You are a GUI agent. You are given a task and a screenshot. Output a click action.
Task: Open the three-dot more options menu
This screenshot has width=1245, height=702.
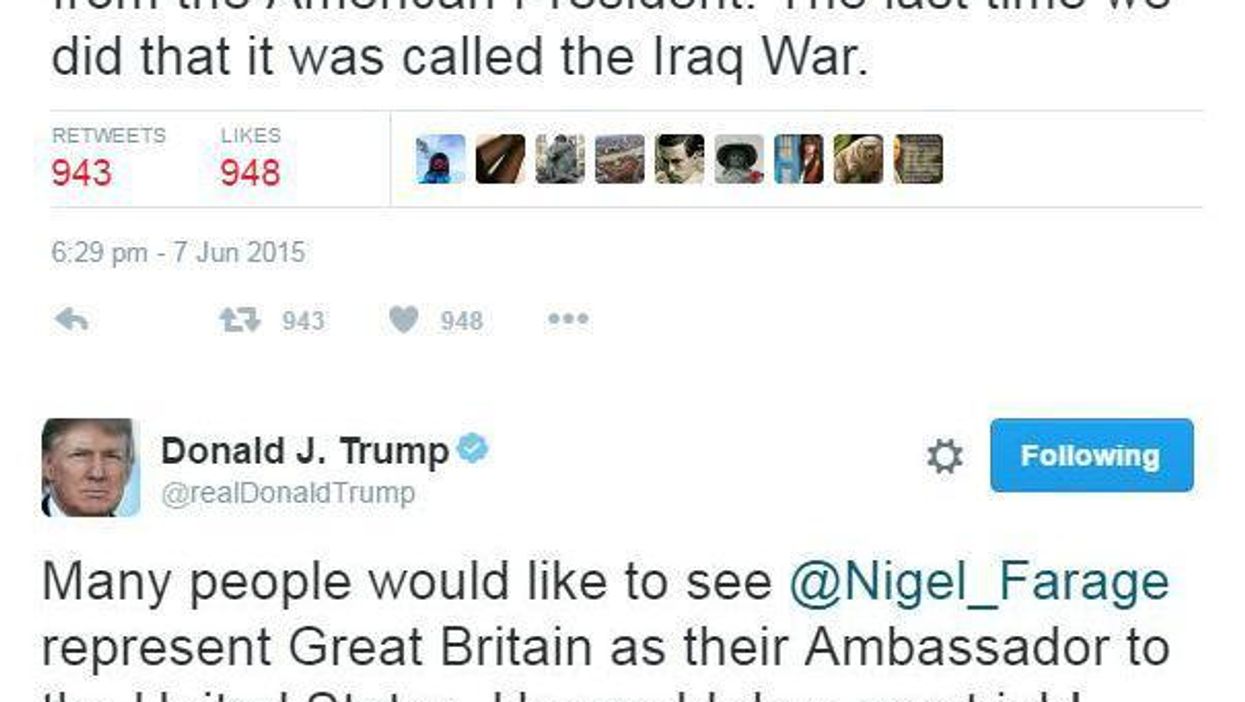567,320
